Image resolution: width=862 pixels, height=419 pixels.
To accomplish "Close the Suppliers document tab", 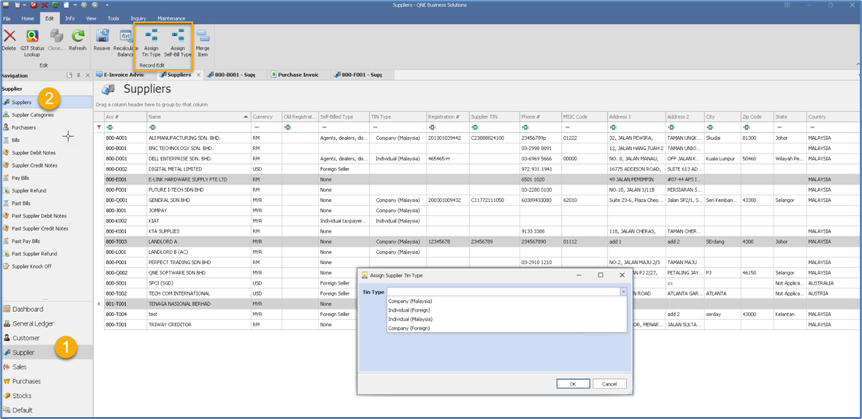I will coord(198,74).
